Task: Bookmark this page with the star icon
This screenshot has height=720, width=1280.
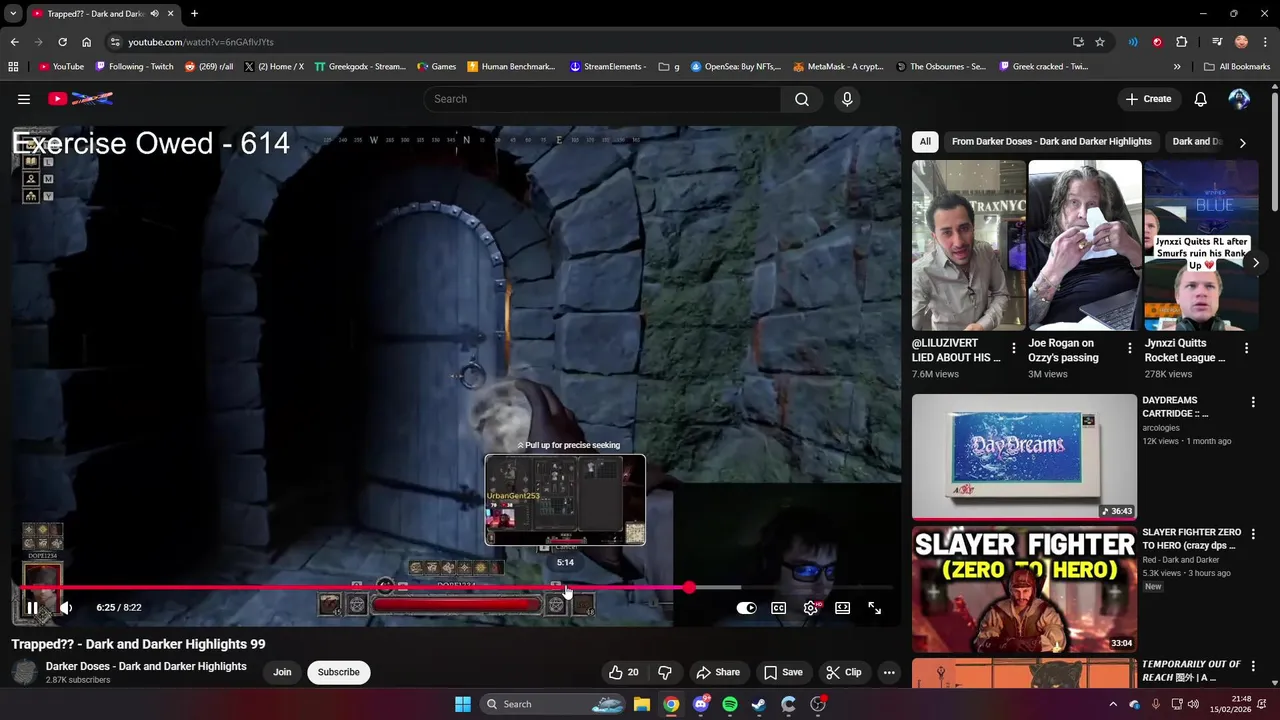Action: click(x=1100, y=42)
